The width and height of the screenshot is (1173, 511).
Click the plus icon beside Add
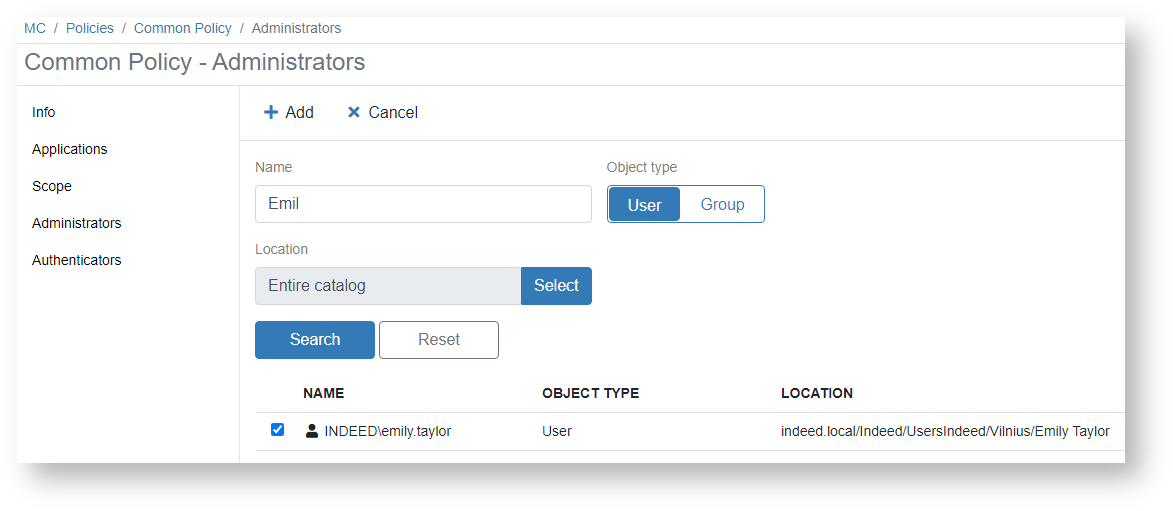click(x=270, y=112)
